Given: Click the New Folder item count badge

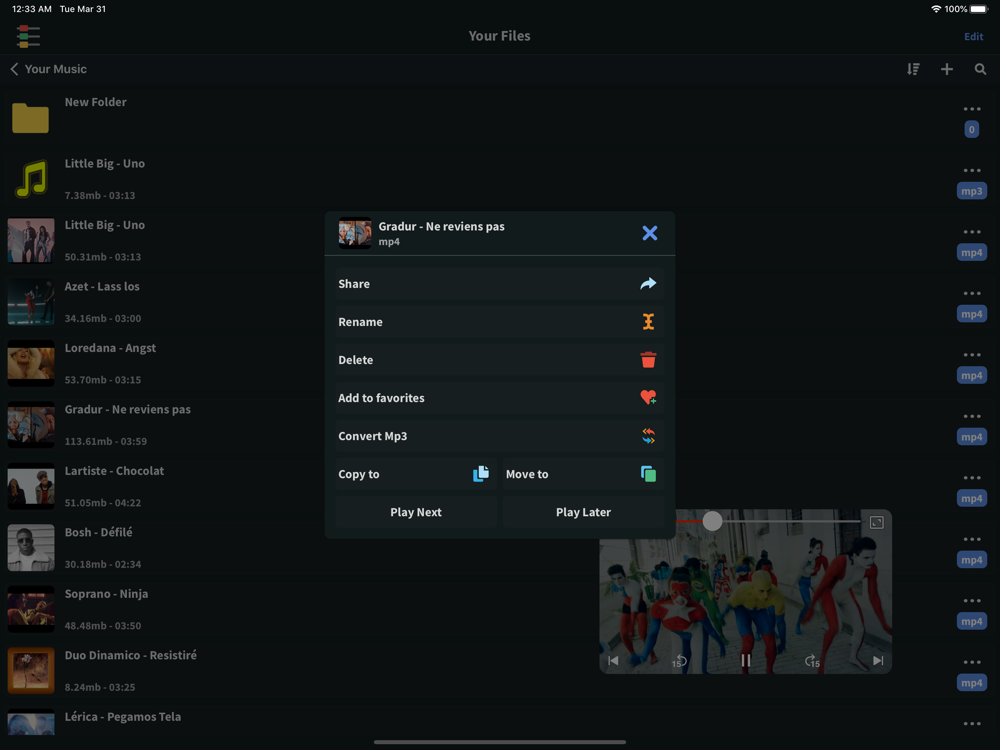Looking at the screenshot, I should coord(971,129).
